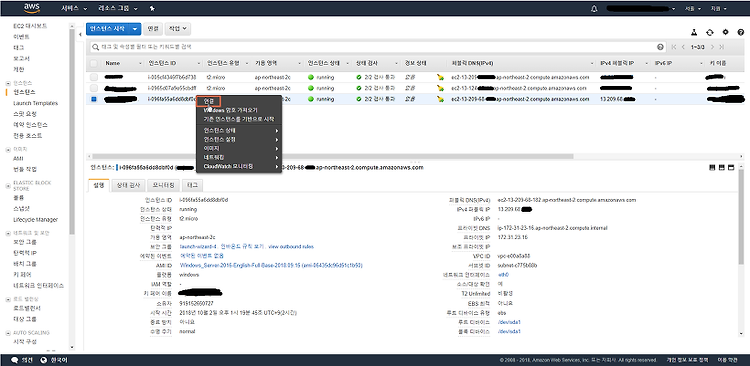Collapse the AUTO SCALING sidebar section
The width and height of the screenshot is (750, 366).
[8, 333]
